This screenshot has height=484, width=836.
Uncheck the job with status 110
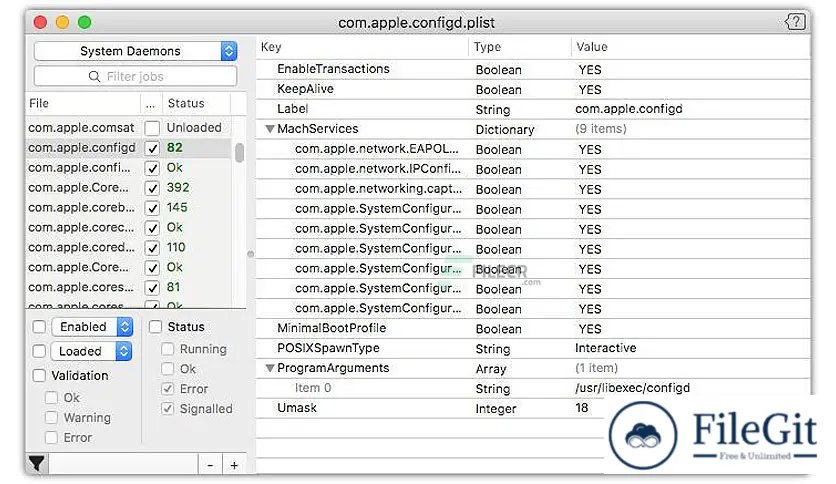(152, 248)
